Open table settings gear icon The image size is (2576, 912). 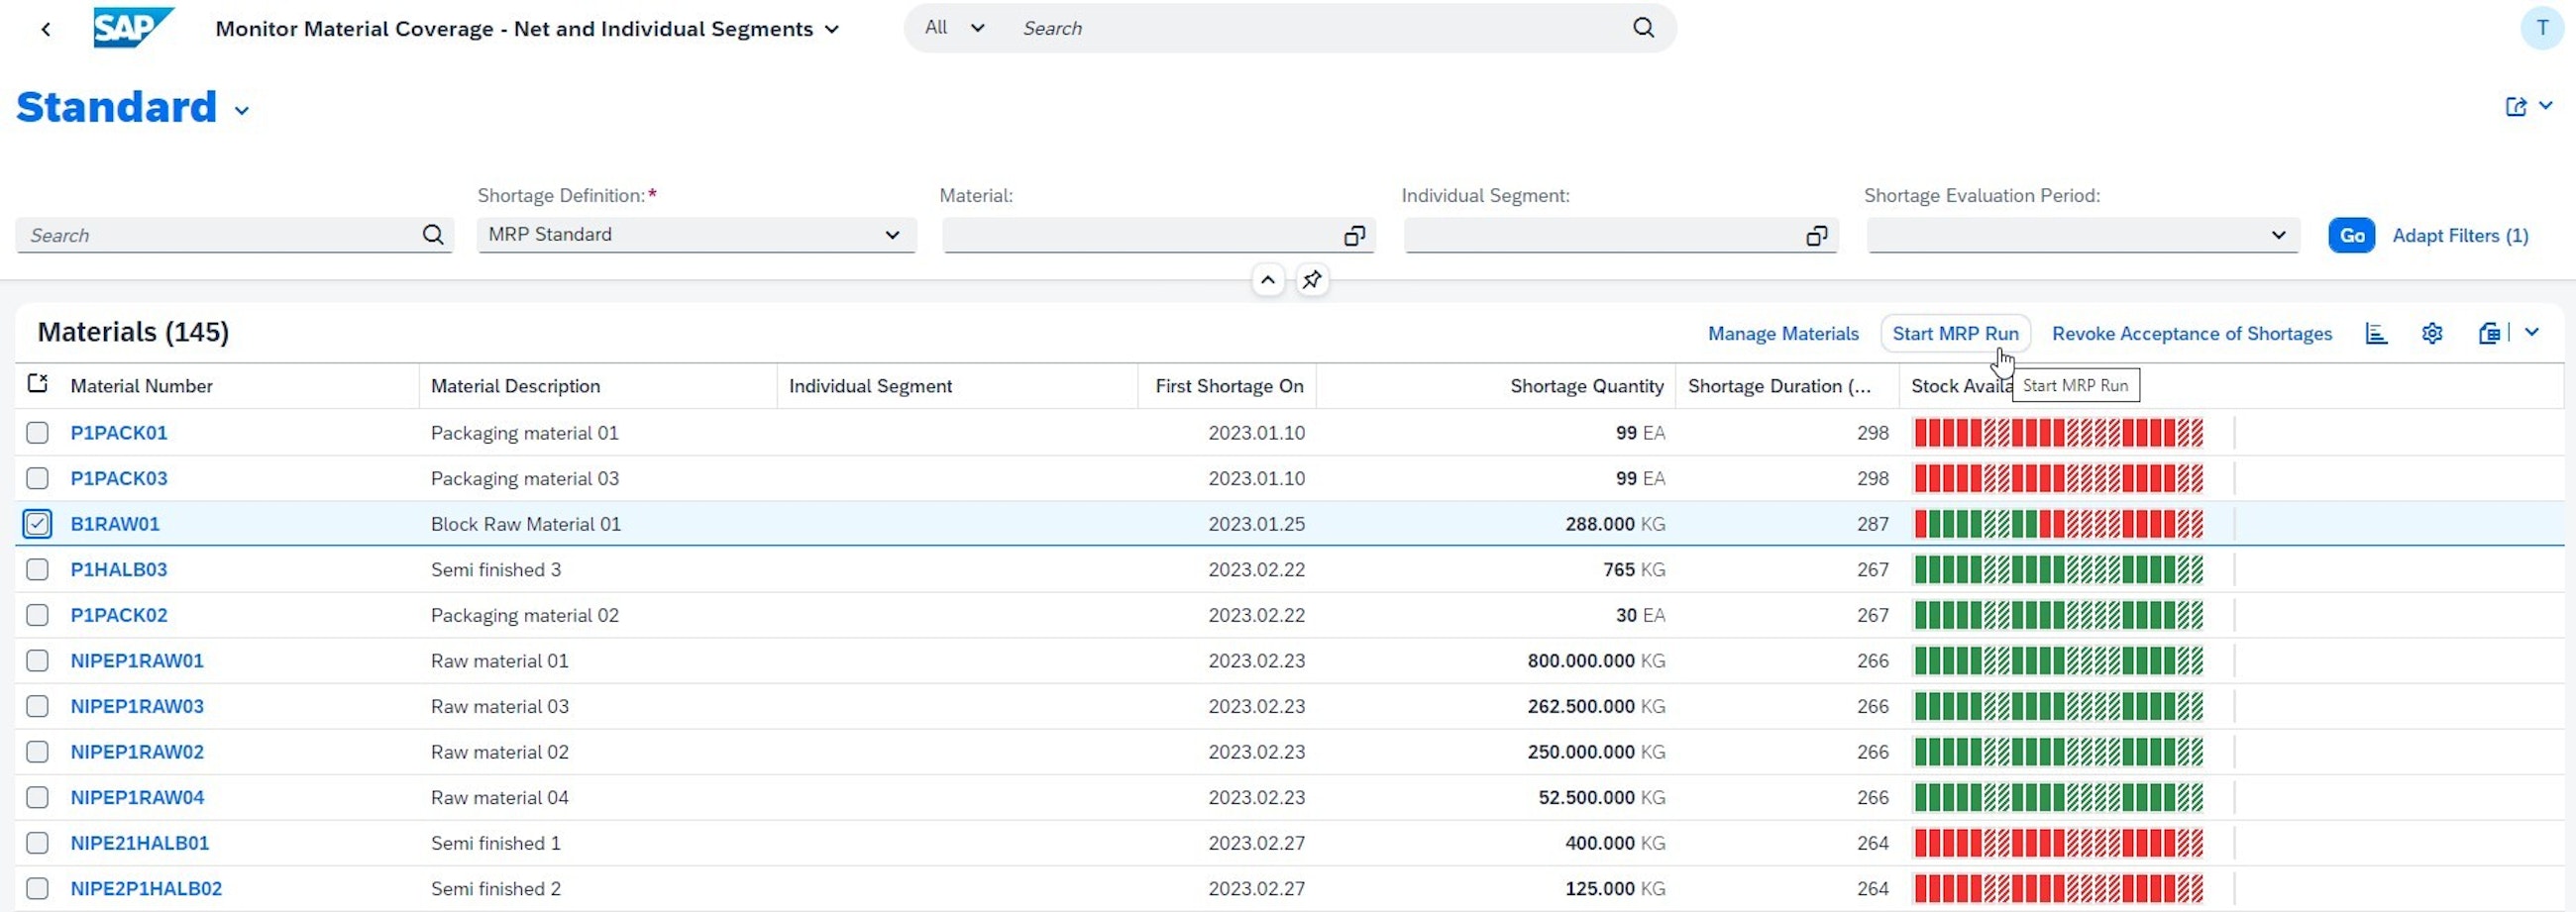(x=2432, y=334)
